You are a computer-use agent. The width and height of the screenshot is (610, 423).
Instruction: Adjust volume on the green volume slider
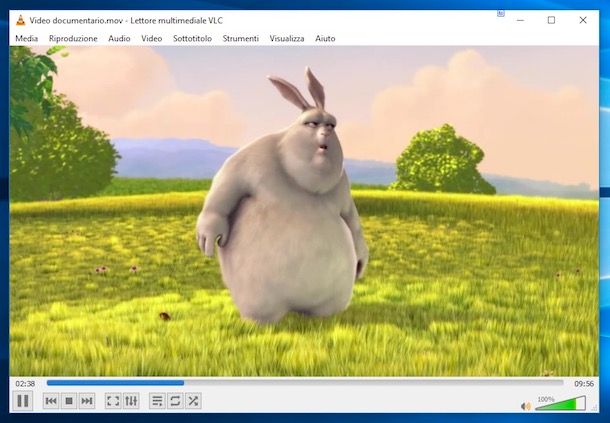560,404
